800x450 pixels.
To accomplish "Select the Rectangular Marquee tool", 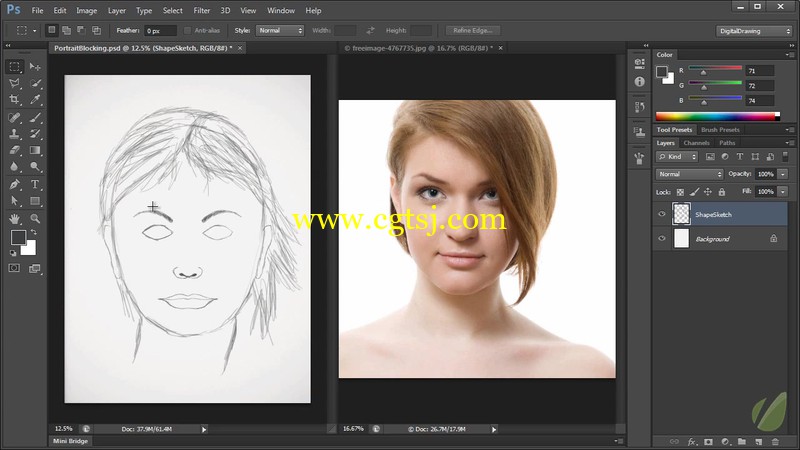I will click(x=14, y=67).
